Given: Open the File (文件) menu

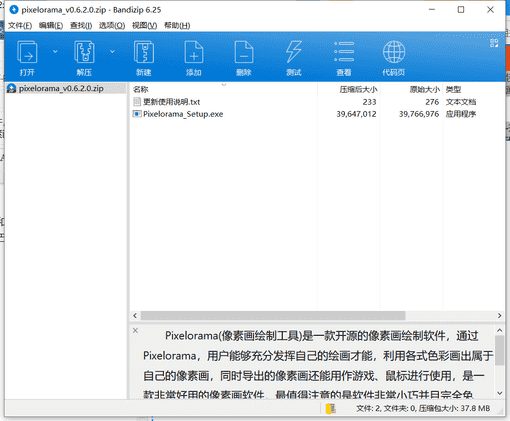Looking at the screenshot, I should 20,25.
